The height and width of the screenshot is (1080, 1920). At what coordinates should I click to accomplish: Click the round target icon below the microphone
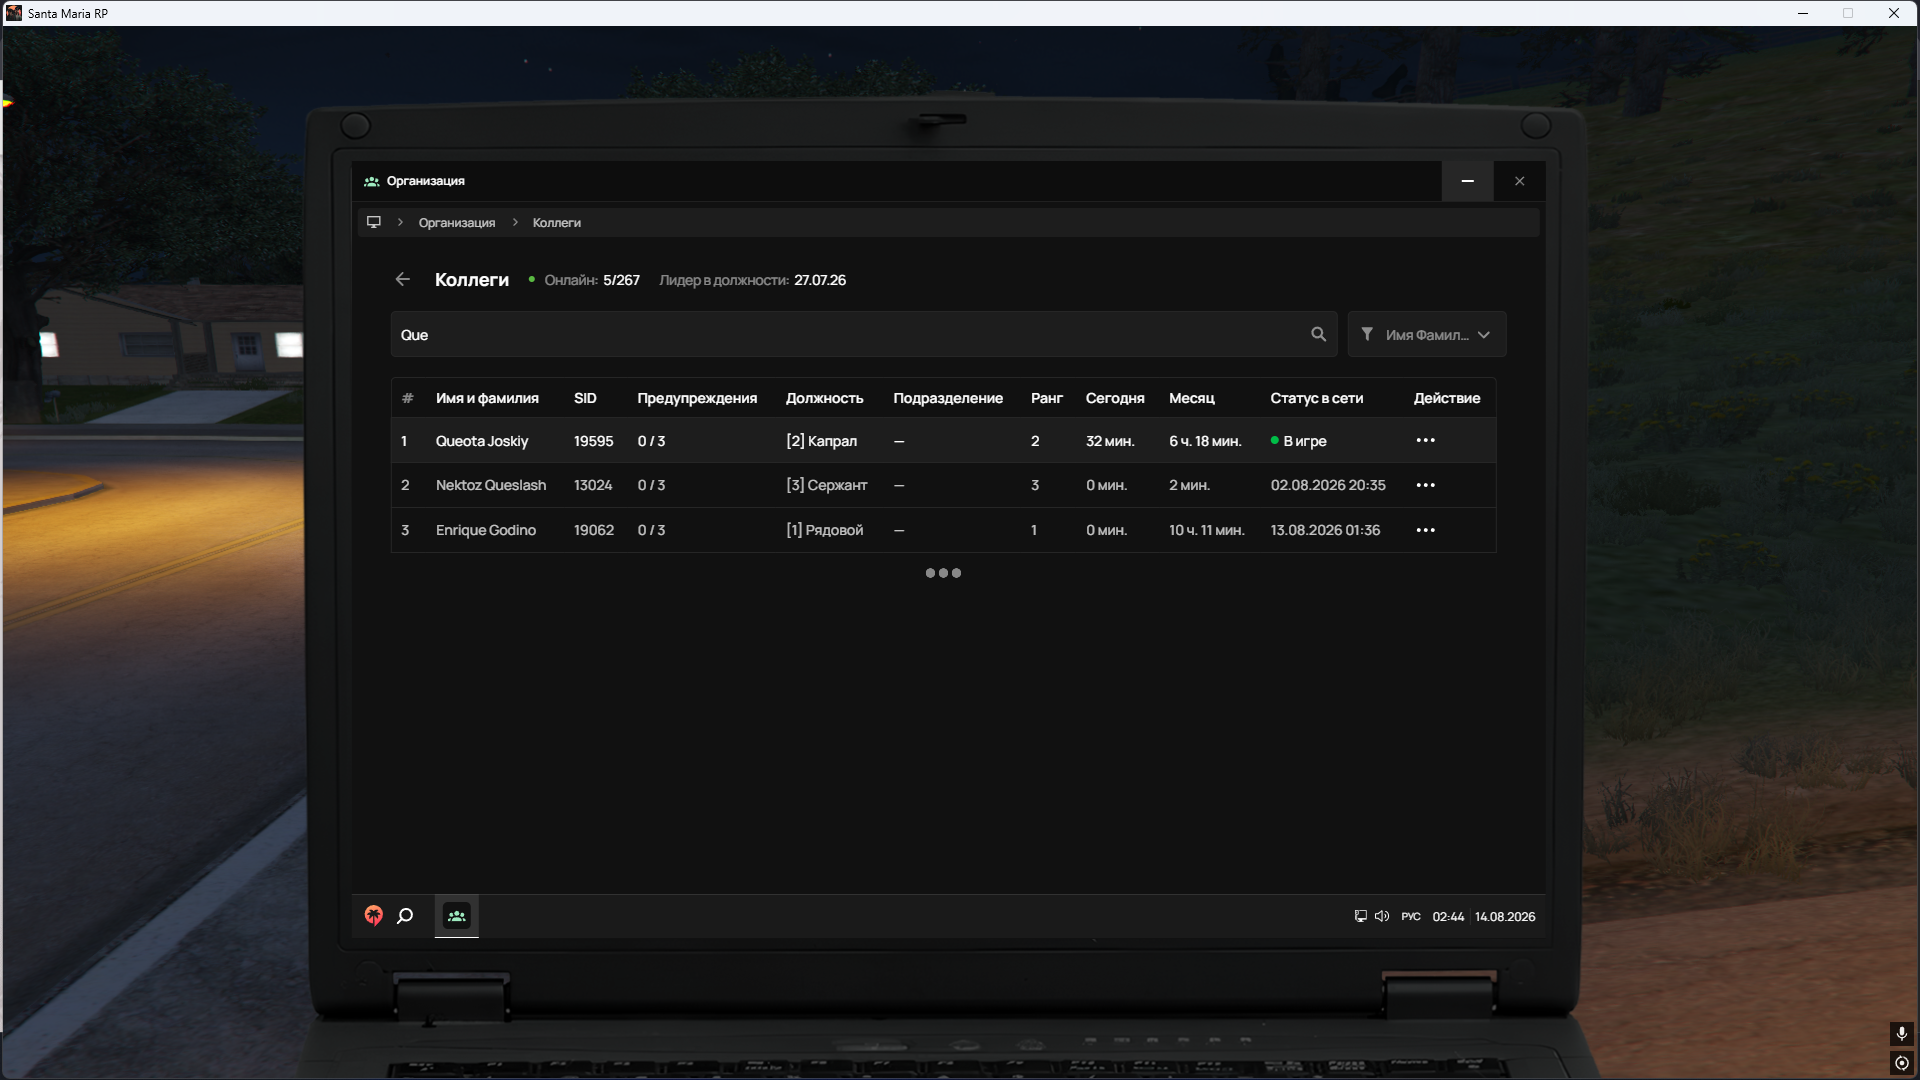pyautogui.click(x=1902, y=1063)
